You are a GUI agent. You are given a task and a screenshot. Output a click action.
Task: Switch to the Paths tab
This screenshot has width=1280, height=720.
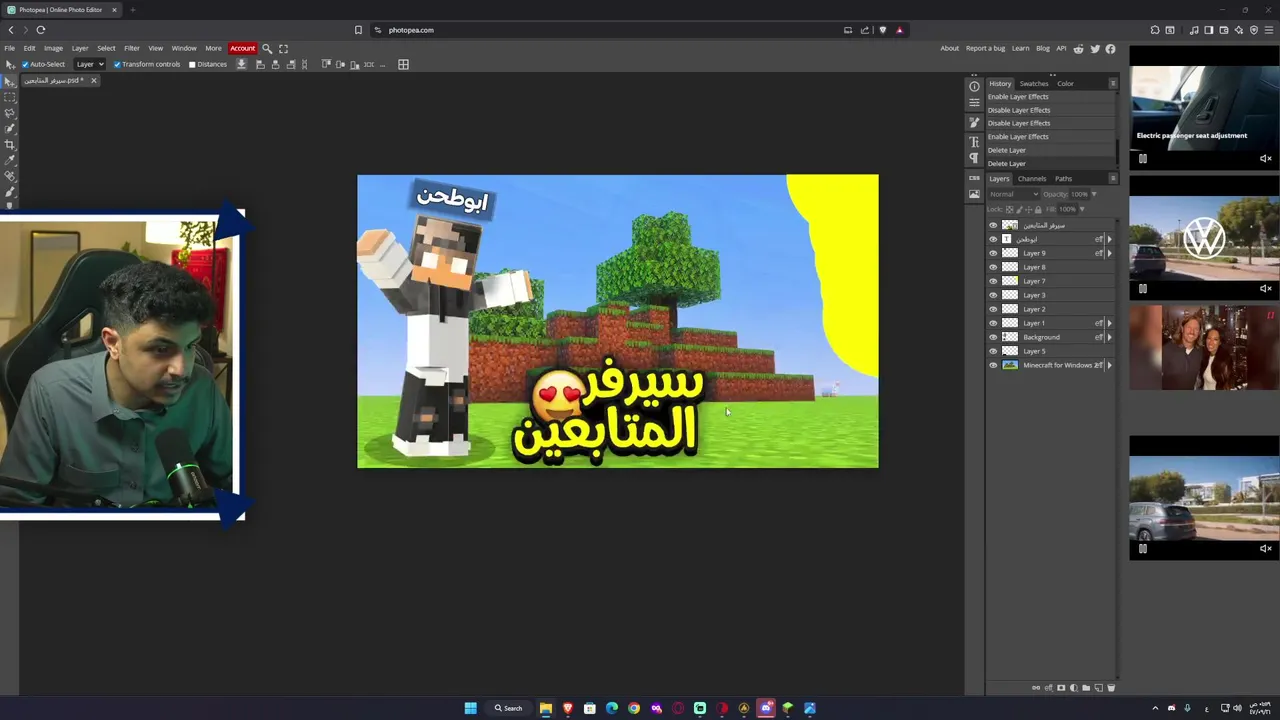point(1063,179)
